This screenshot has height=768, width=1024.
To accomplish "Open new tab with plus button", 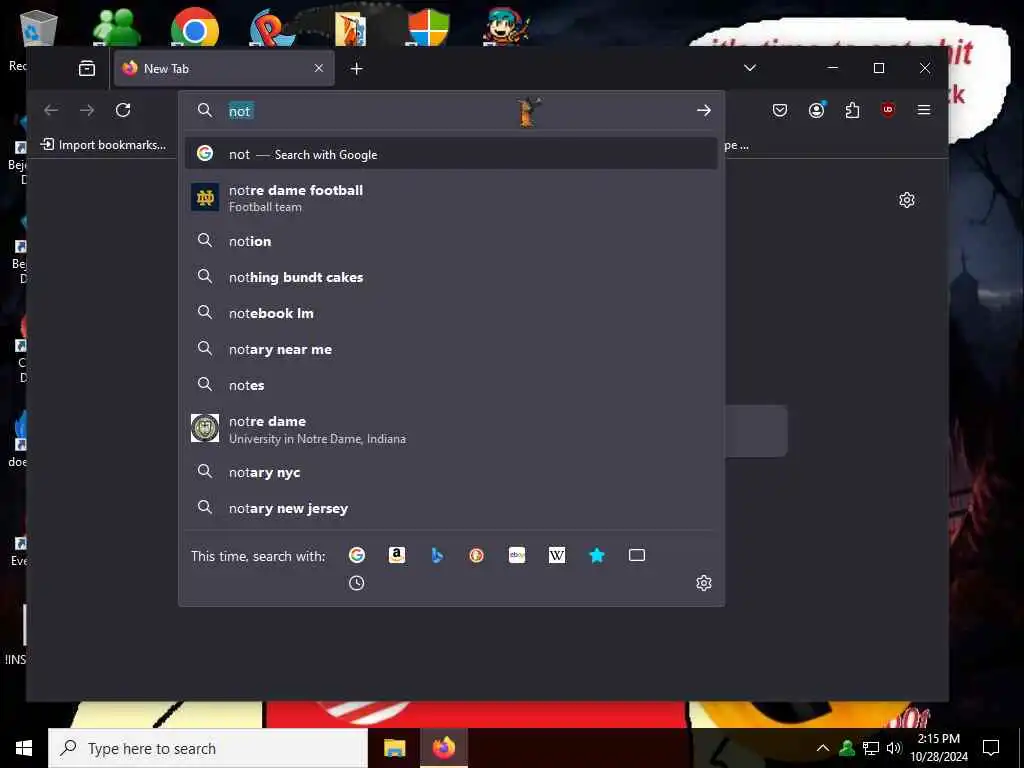I will tap(357, 69).
